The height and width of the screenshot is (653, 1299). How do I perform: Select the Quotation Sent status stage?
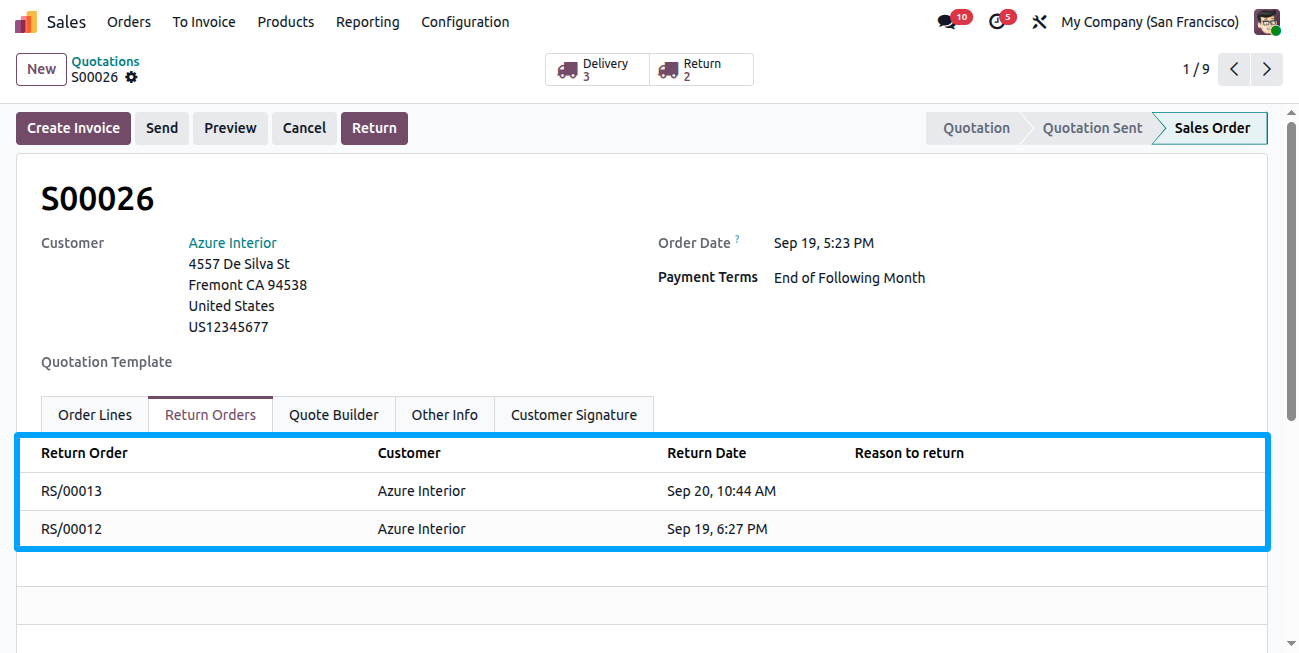point(1092,128)
